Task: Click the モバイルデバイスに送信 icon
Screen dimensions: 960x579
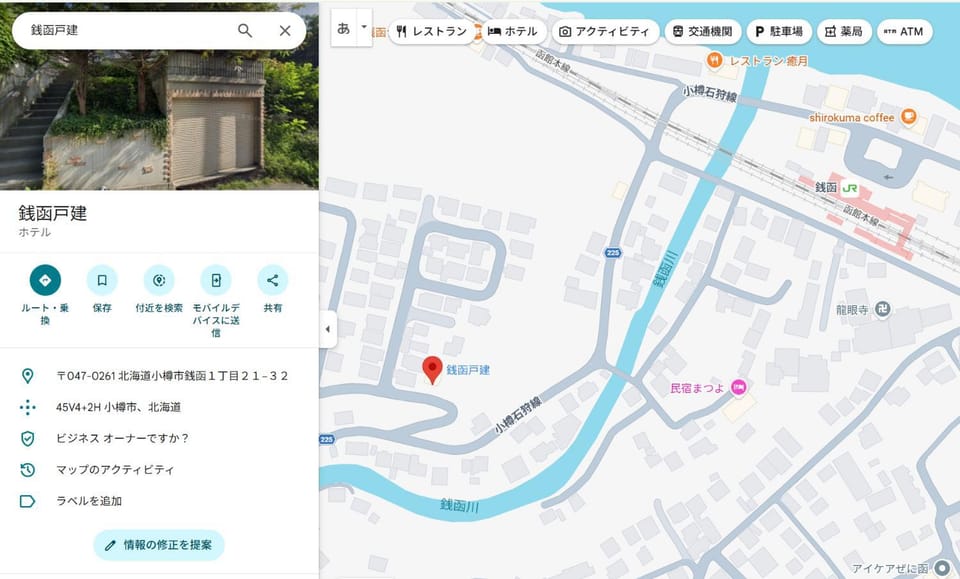Action: (x=216, y=280)
